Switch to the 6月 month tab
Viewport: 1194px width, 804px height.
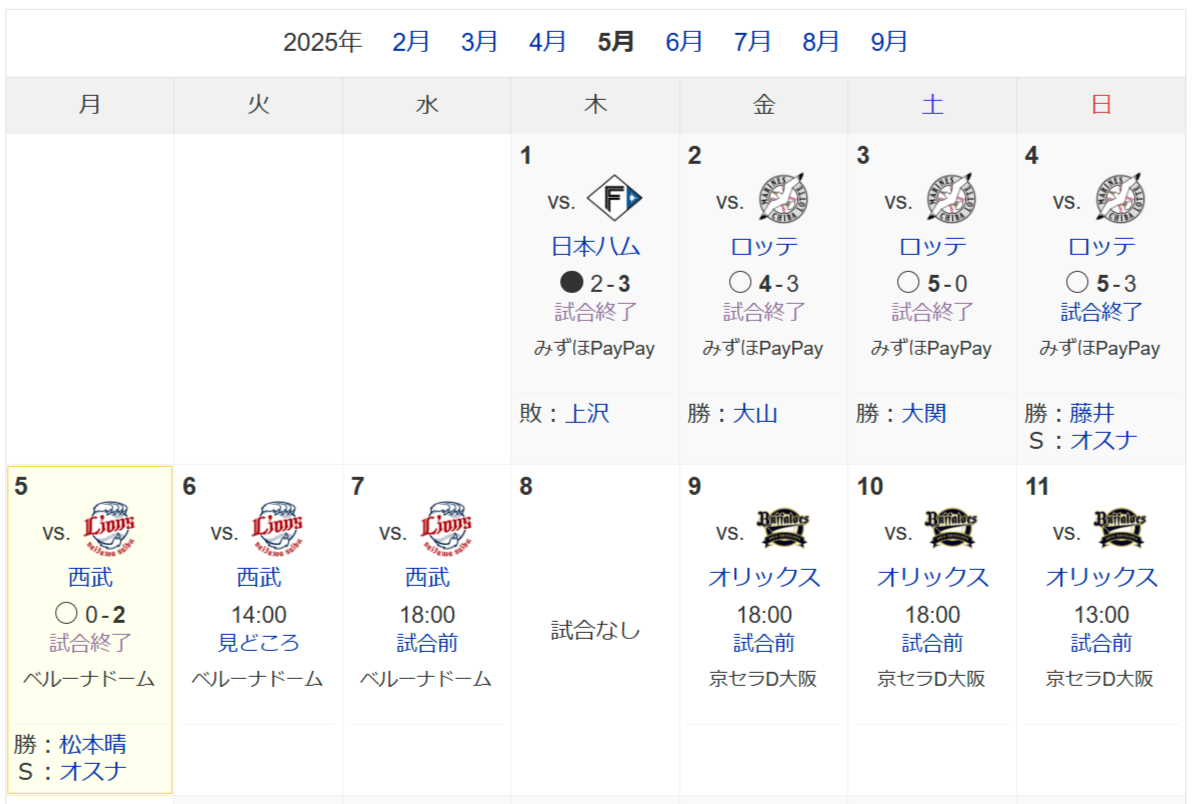(683, 42)
